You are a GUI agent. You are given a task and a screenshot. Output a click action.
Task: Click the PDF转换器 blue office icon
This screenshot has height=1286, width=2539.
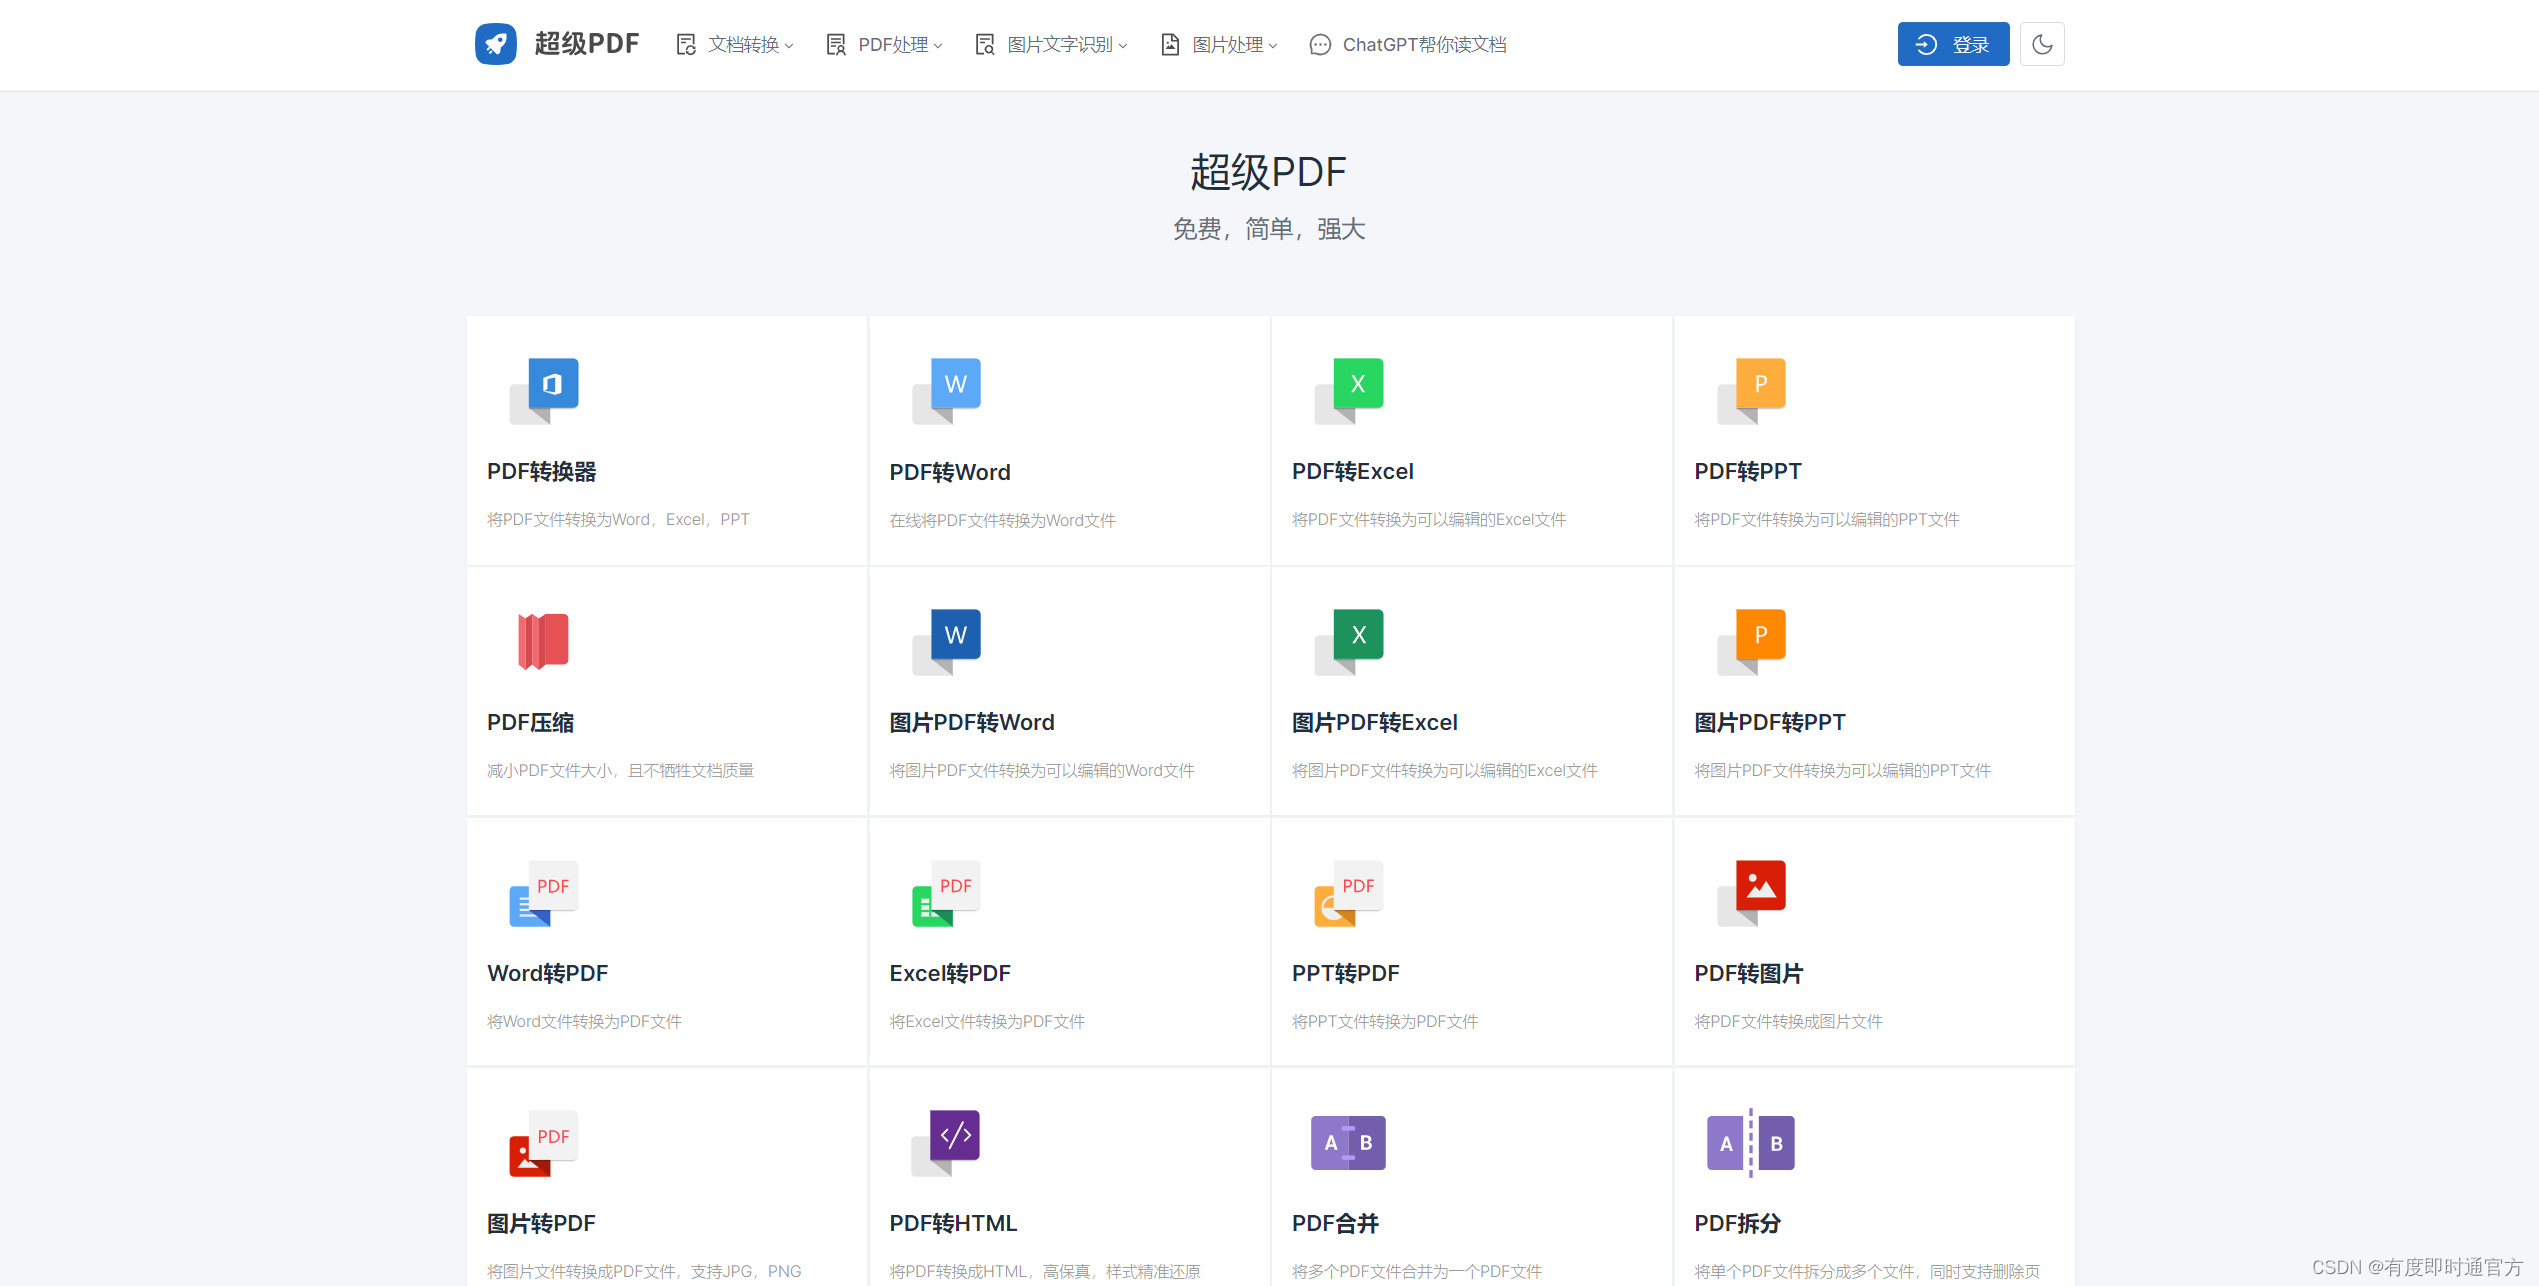(544, 390)
